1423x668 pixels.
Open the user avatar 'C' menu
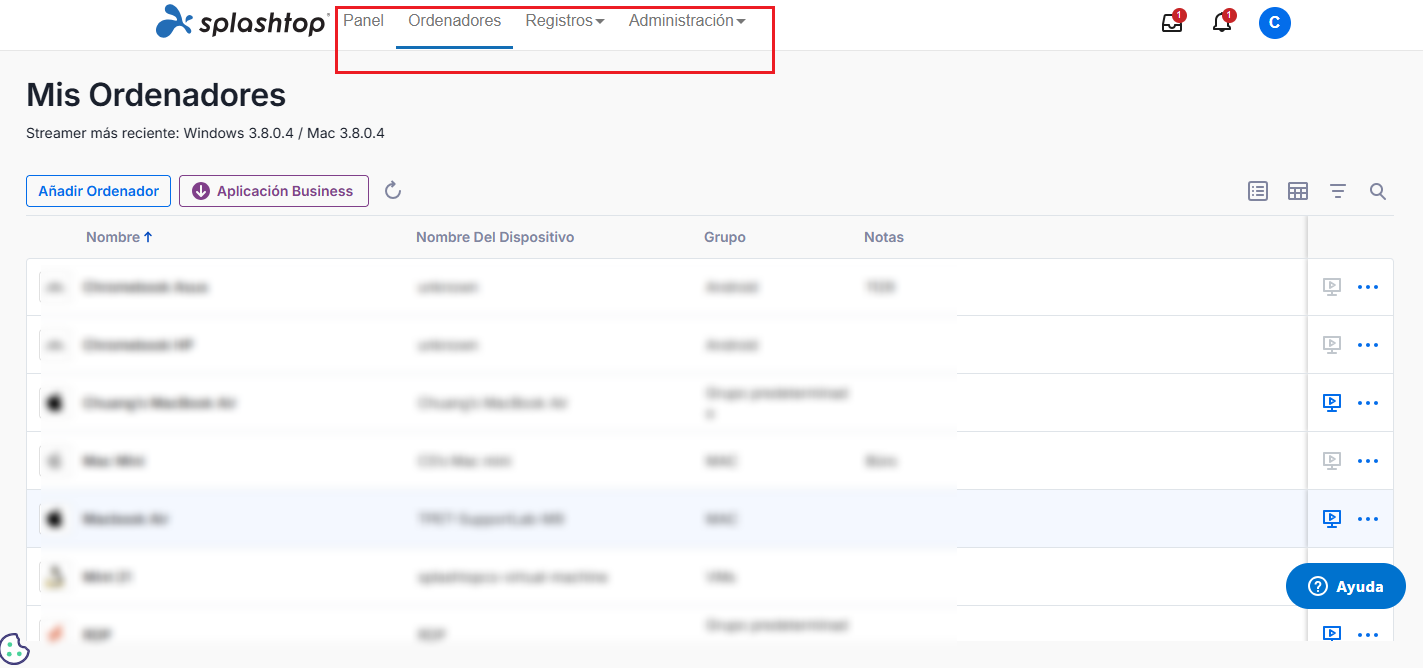(1275, 23)
